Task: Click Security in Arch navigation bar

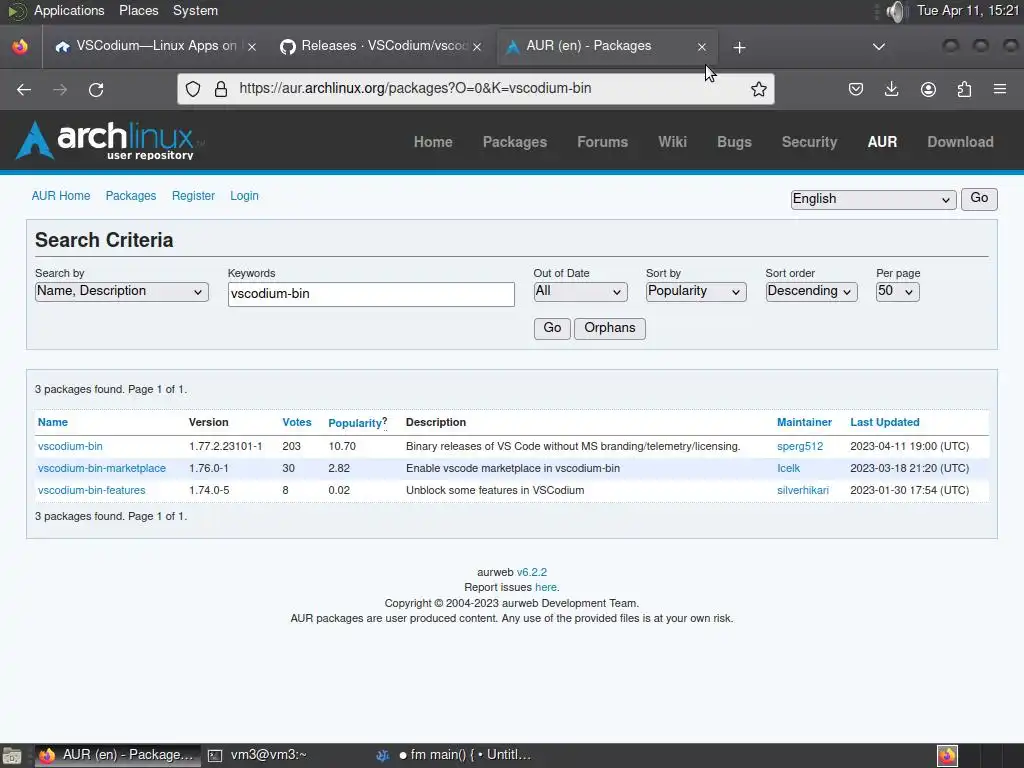Action: click(x=809, y=142)
